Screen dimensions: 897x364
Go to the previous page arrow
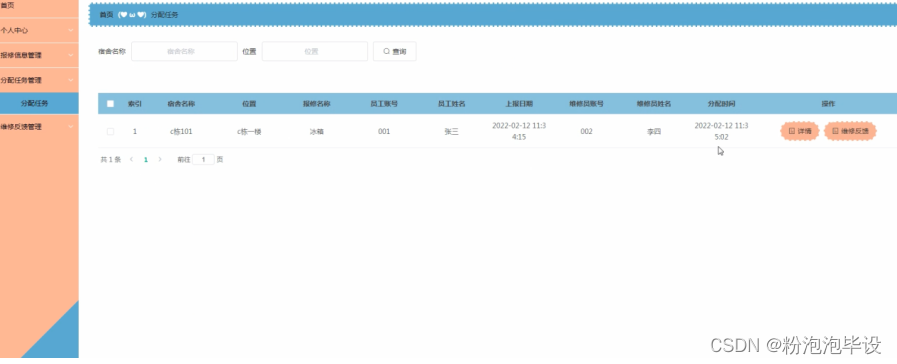131,160
